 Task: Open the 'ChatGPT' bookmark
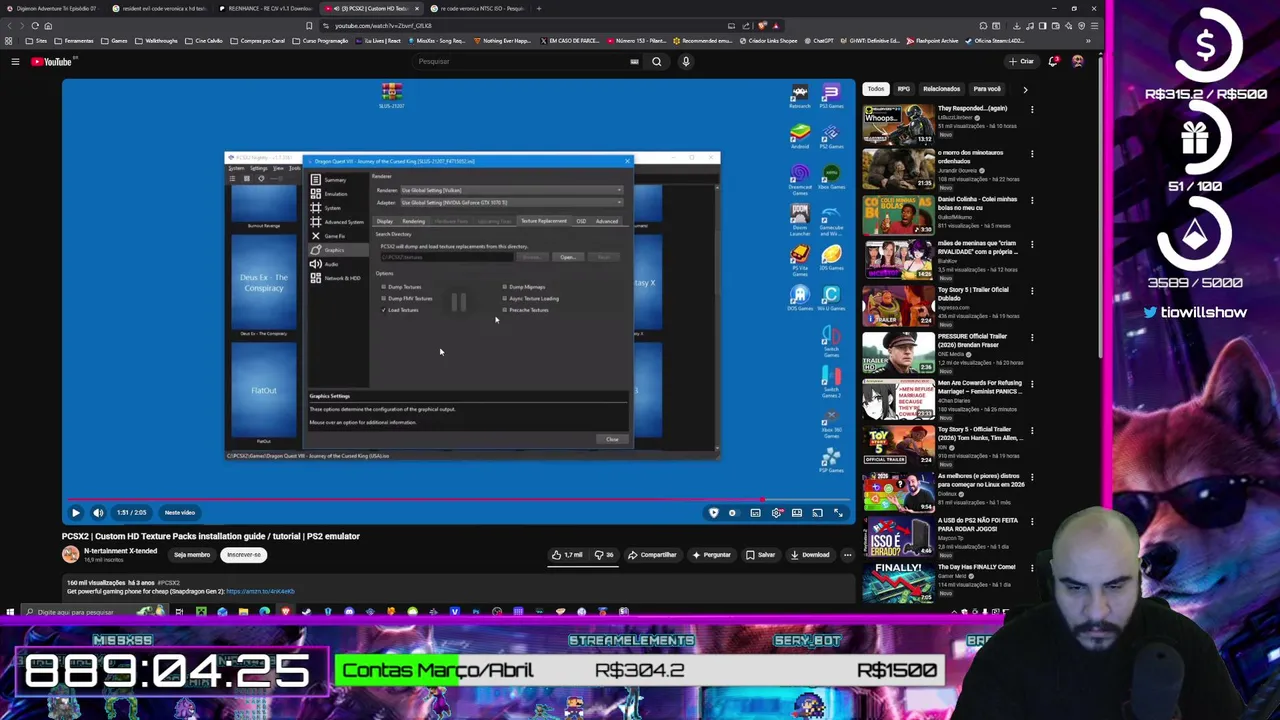[x=819, y=41]
